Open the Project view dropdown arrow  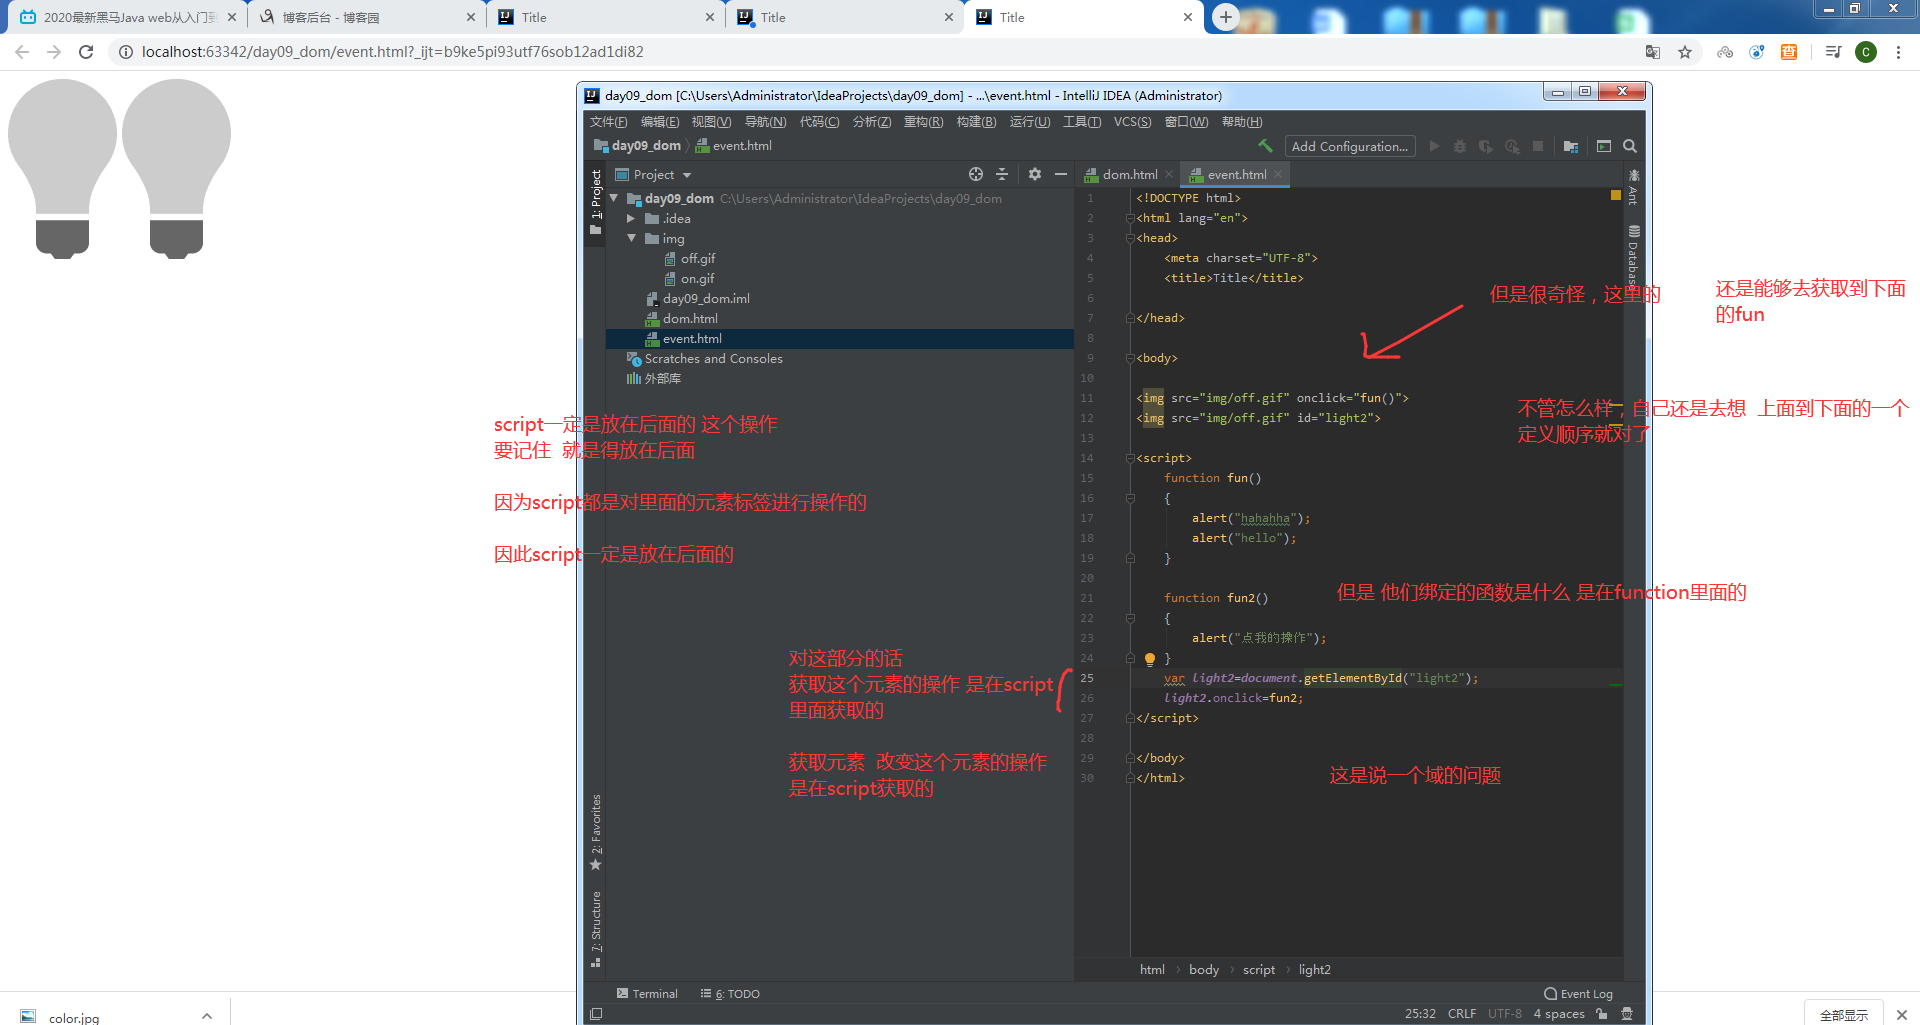(x=687, y=175)
